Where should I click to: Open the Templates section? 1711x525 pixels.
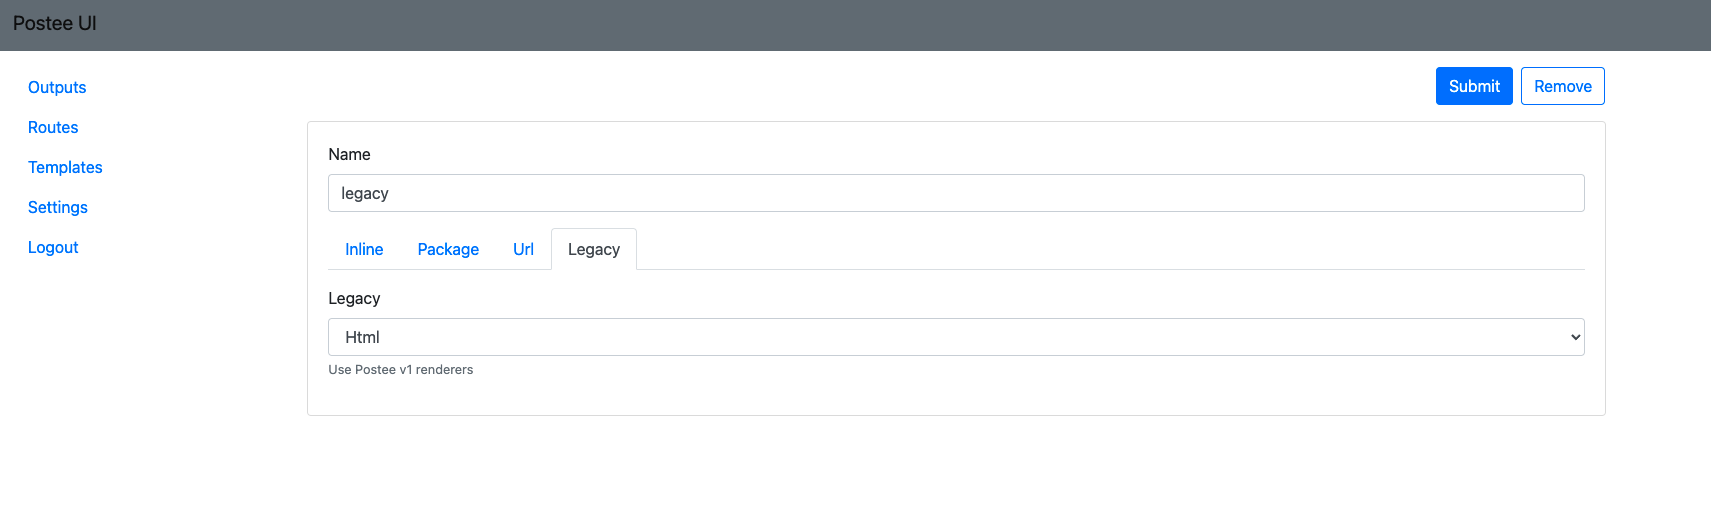click(65, 167)
